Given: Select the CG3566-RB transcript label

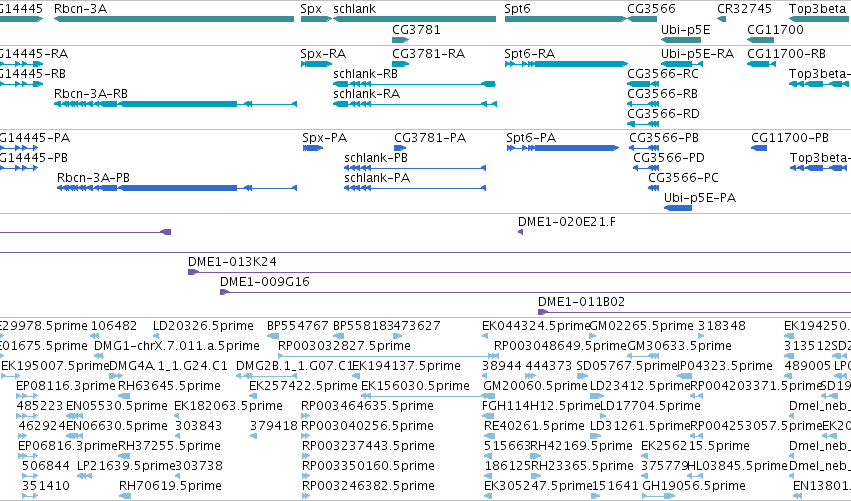Looking at the screenshot, I should click(662, 94).
